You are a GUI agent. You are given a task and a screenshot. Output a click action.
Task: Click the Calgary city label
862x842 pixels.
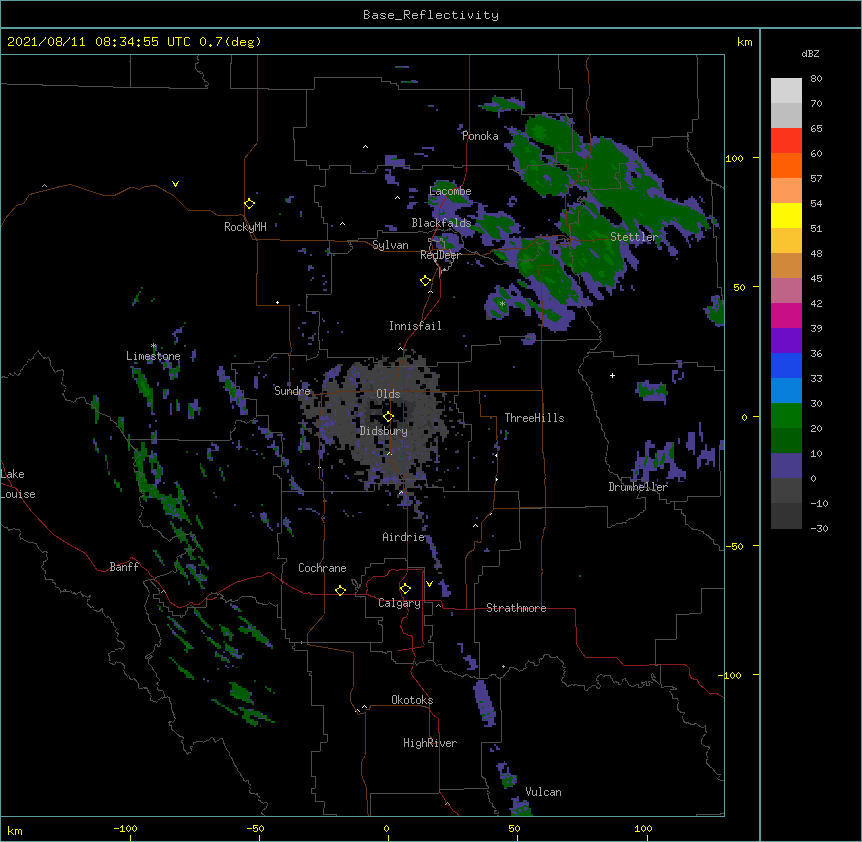(x=399, y=603)
